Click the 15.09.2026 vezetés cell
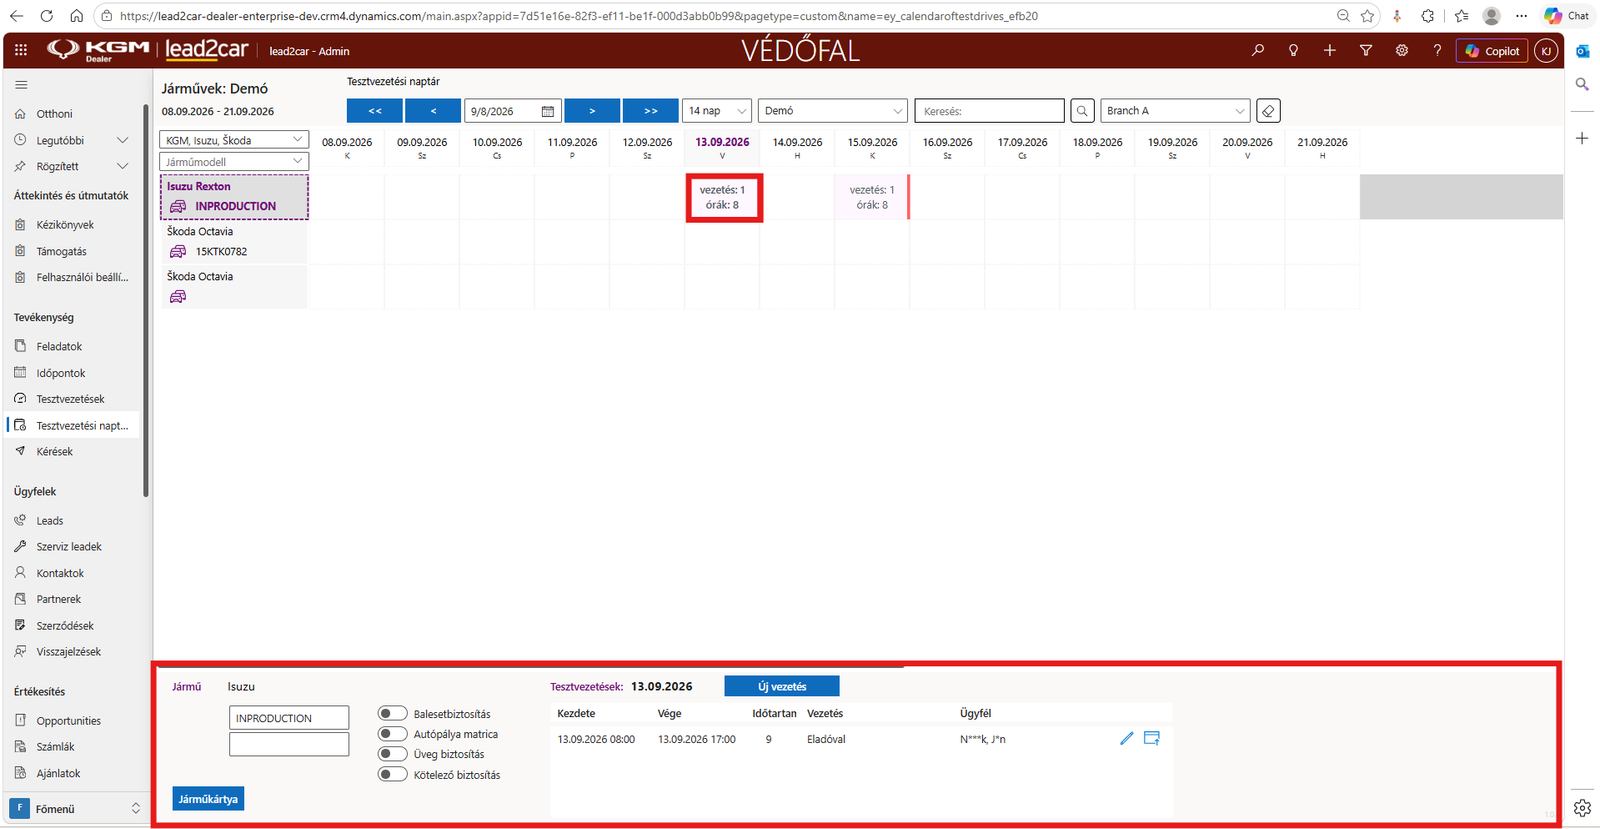Viewport: 1600px width, 829px height. 872,197
